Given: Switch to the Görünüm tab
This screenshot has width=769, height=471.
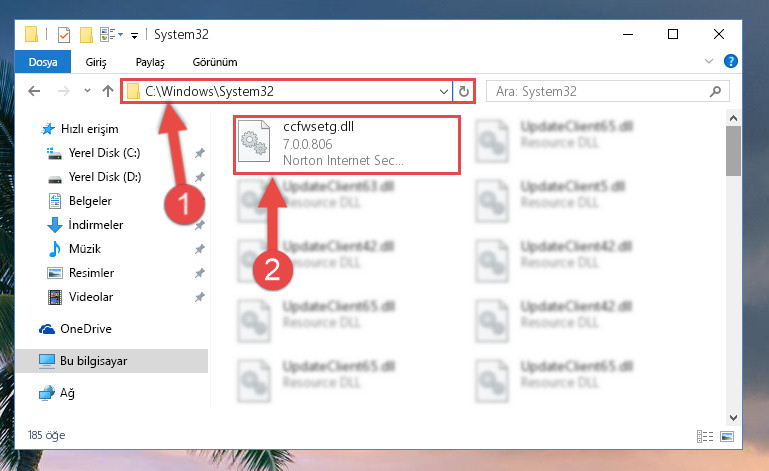Looking at the screenshot, I should coord(215,62).
